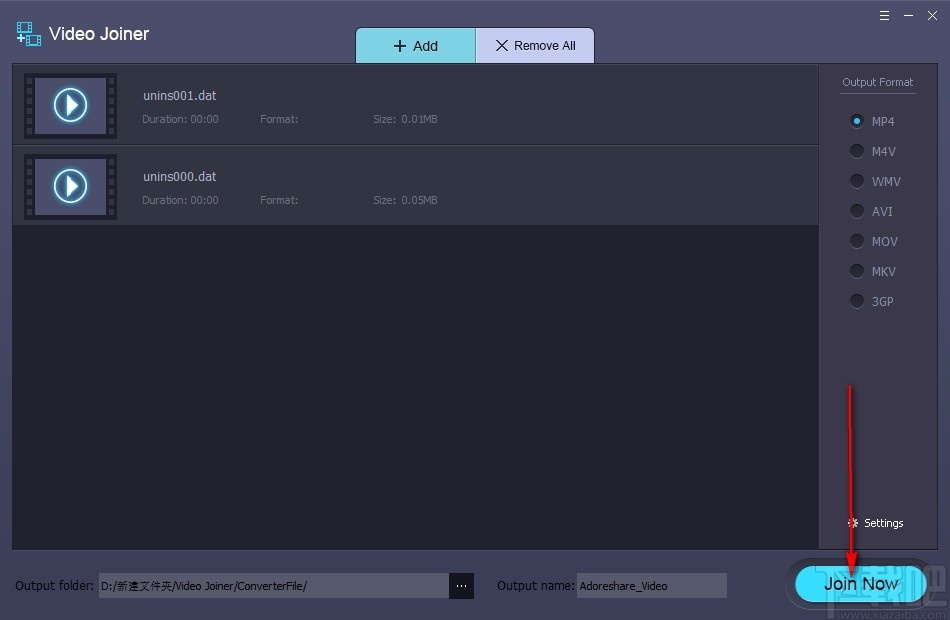The height and width of the screenshot is (620, 950).
Task: Click the output folder path field
Action: point(275,585)
